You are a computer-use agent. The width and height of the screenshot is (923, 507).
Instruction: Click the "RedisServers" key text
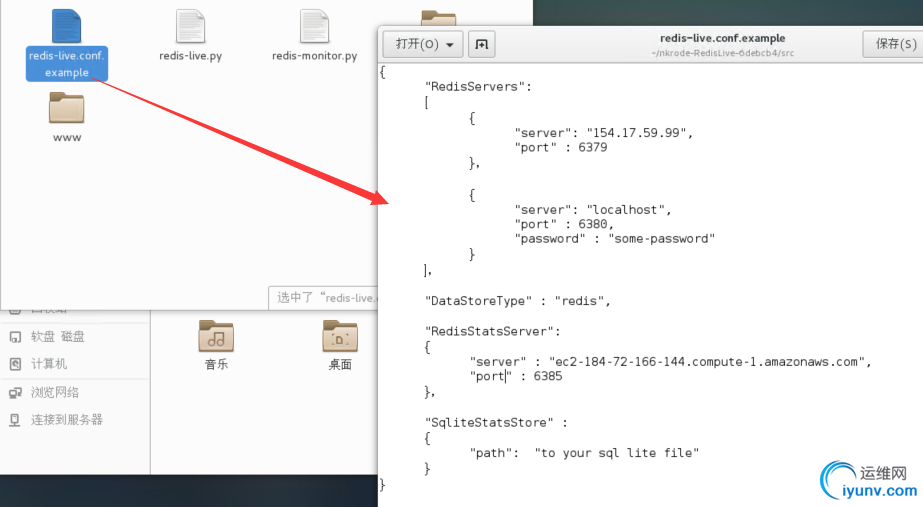pos(474,87)
